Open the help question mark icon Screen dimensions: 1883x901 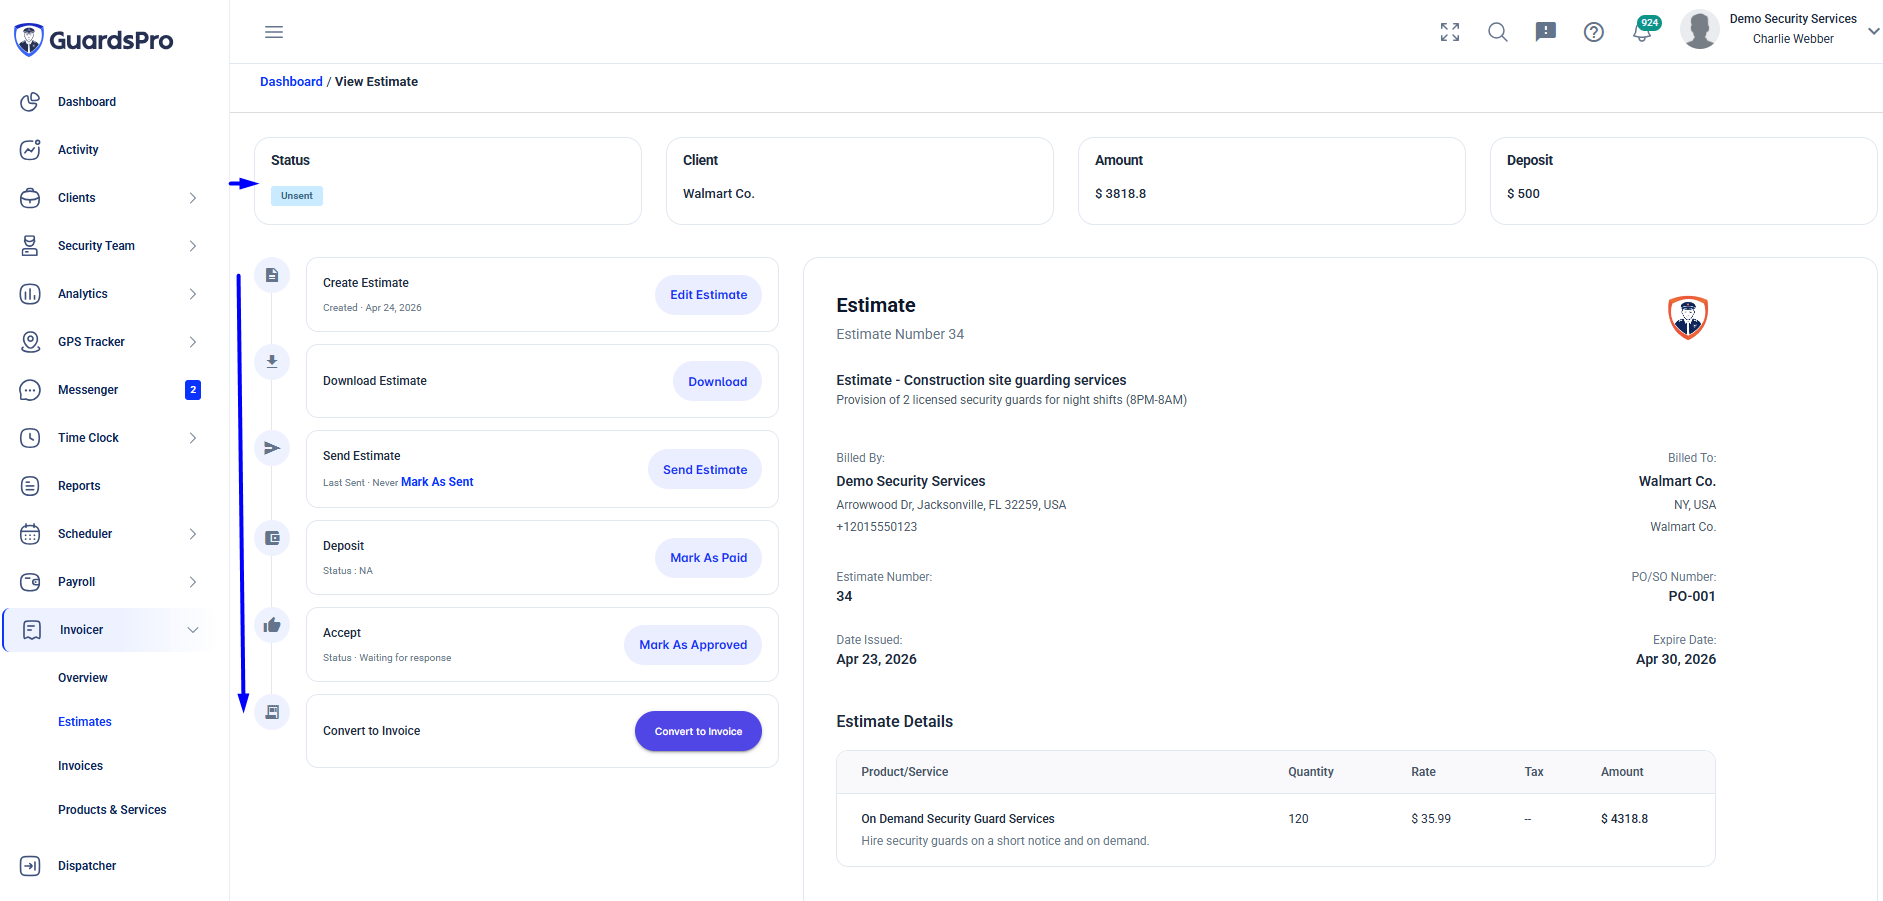point(1594,32)
